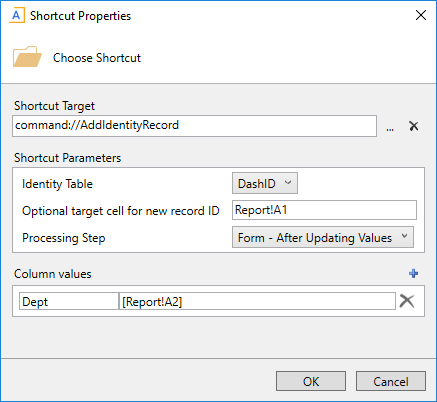Click the Choose Shortcut label

tap(97, 58)
